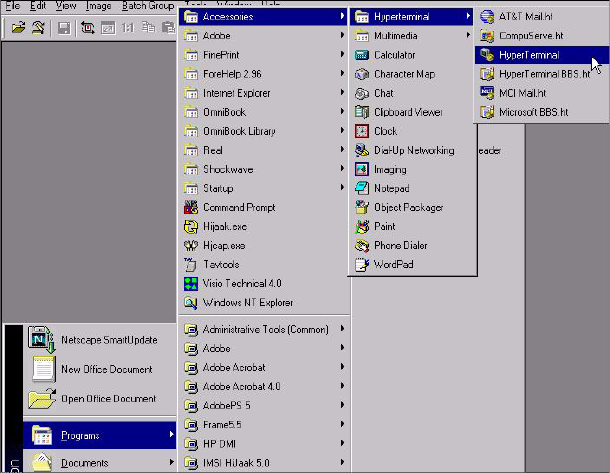Open HyperTerminal BBS.ht entry
Image resolution: width=610 pixels, height=473 pixels.
541,74
